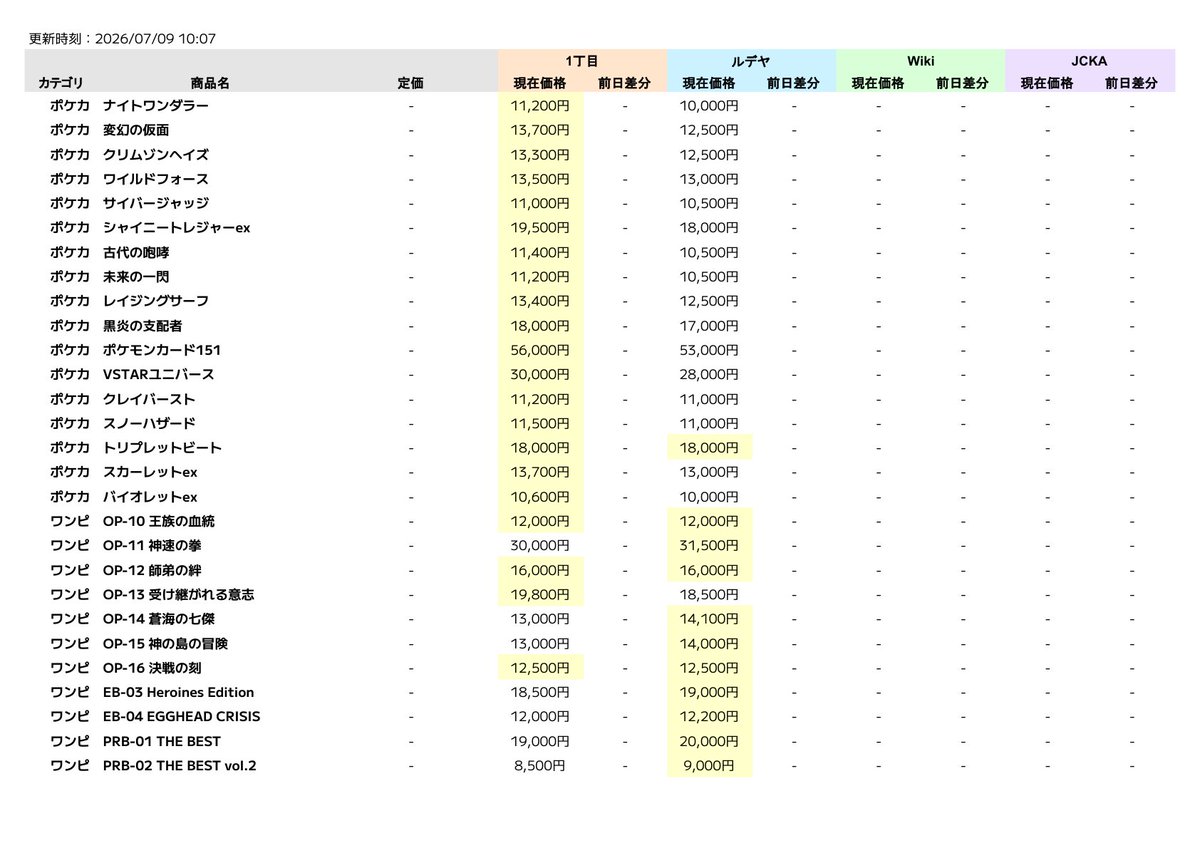
Task: Click the 31,500円 price for OP-11
Action: click(710, 545)
